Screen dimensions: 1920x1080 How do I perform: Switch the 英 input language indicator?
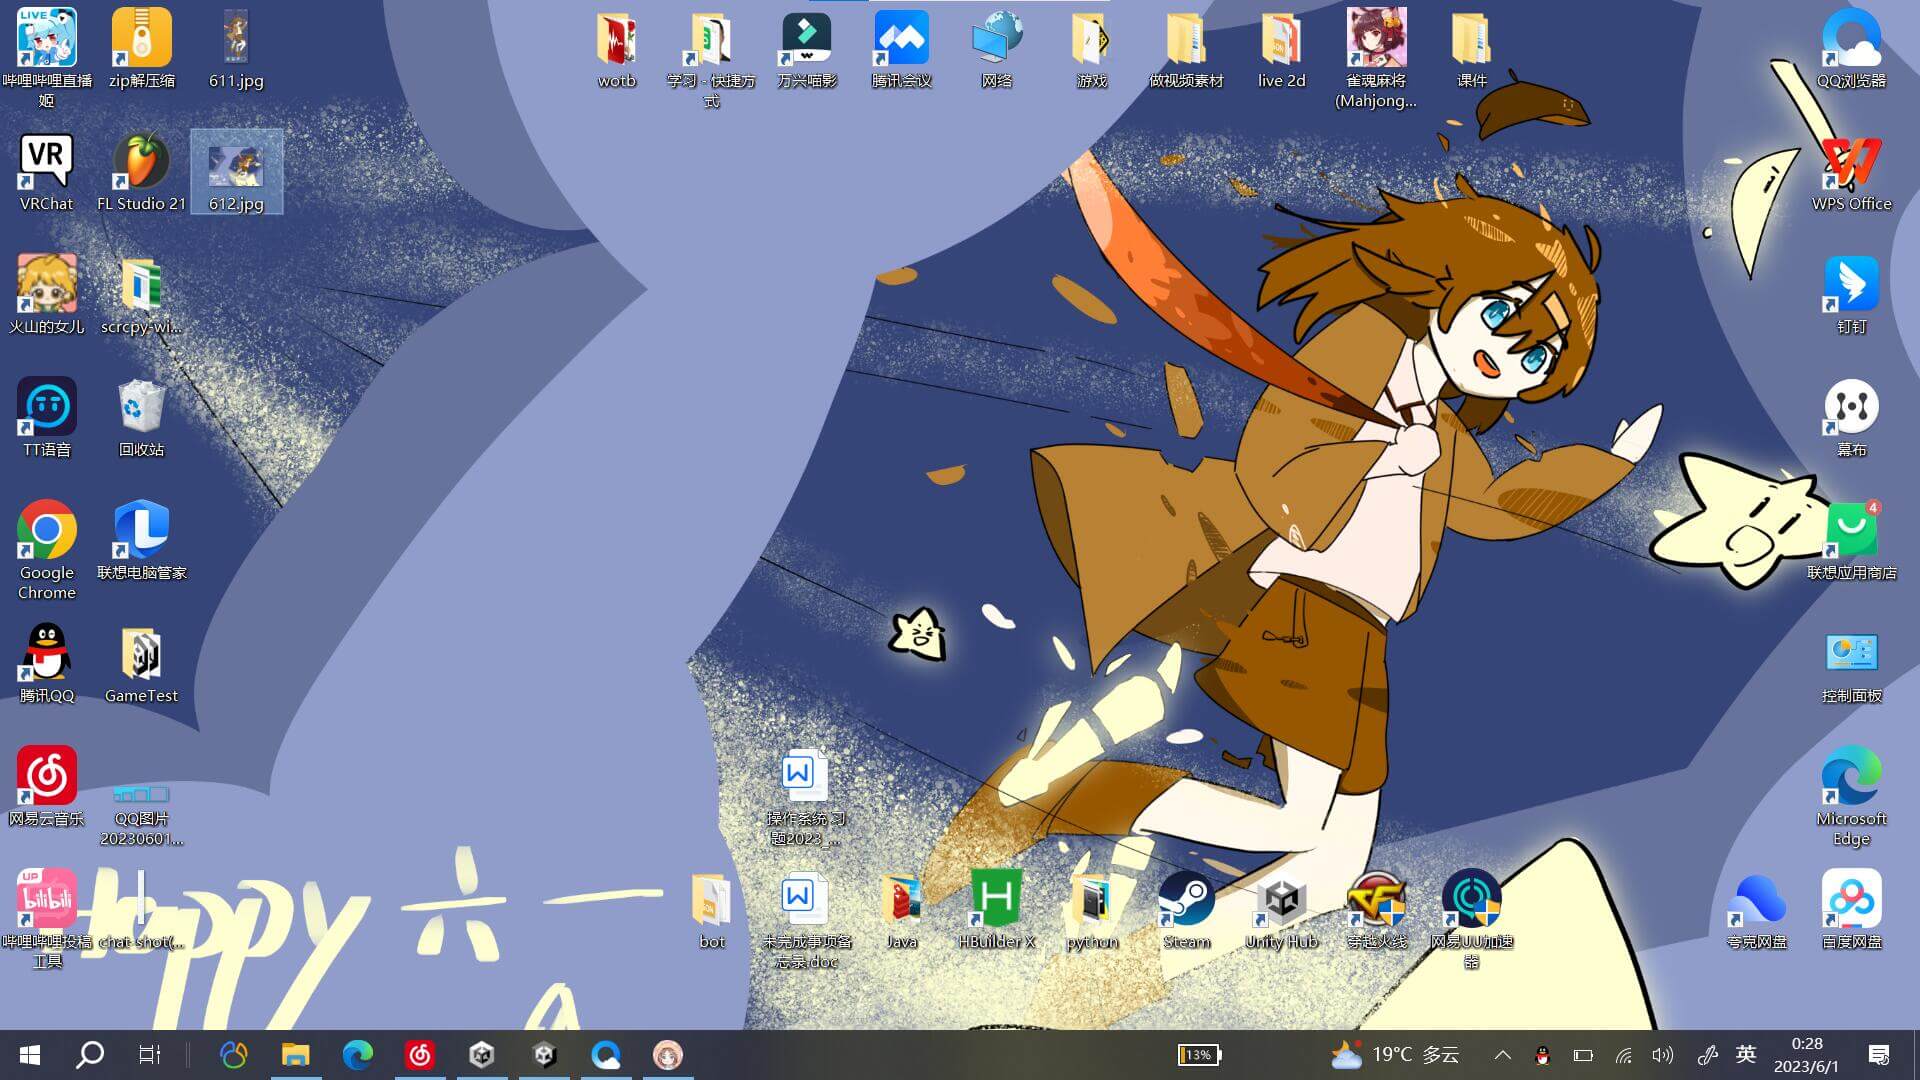pyautogui.click(x=1746, y=1055)
